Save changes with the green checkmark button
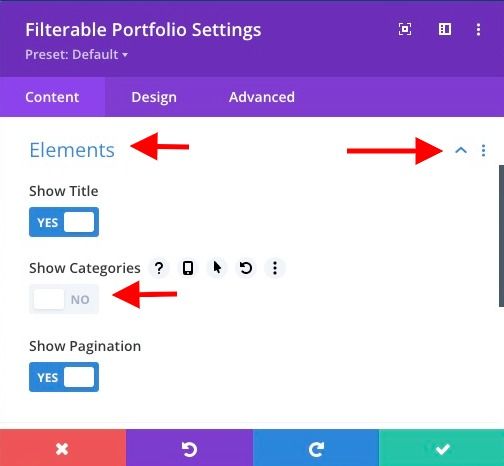Viewport: 504px width, 466px height. [x=441, y=448]
